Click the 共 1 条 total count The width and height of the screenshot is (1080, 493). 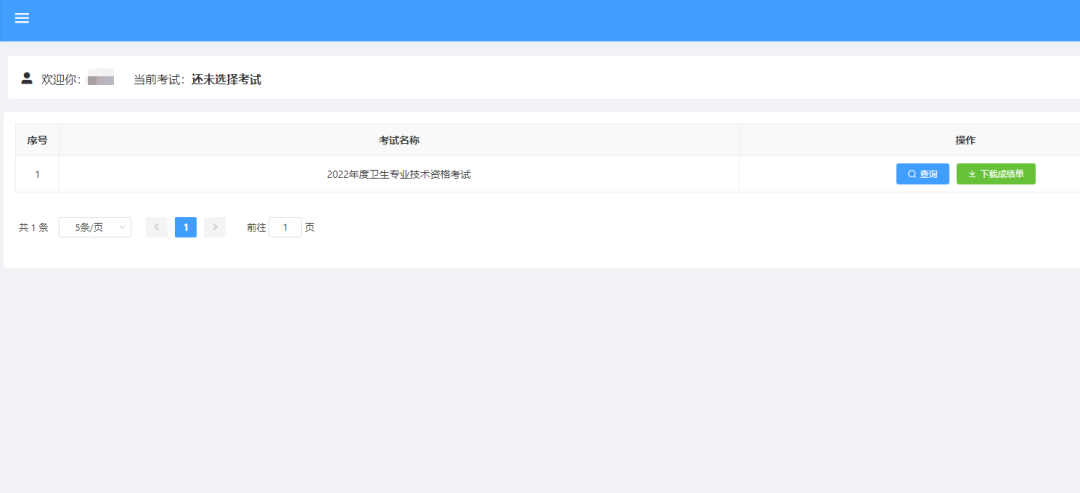(x=34, y=228)
